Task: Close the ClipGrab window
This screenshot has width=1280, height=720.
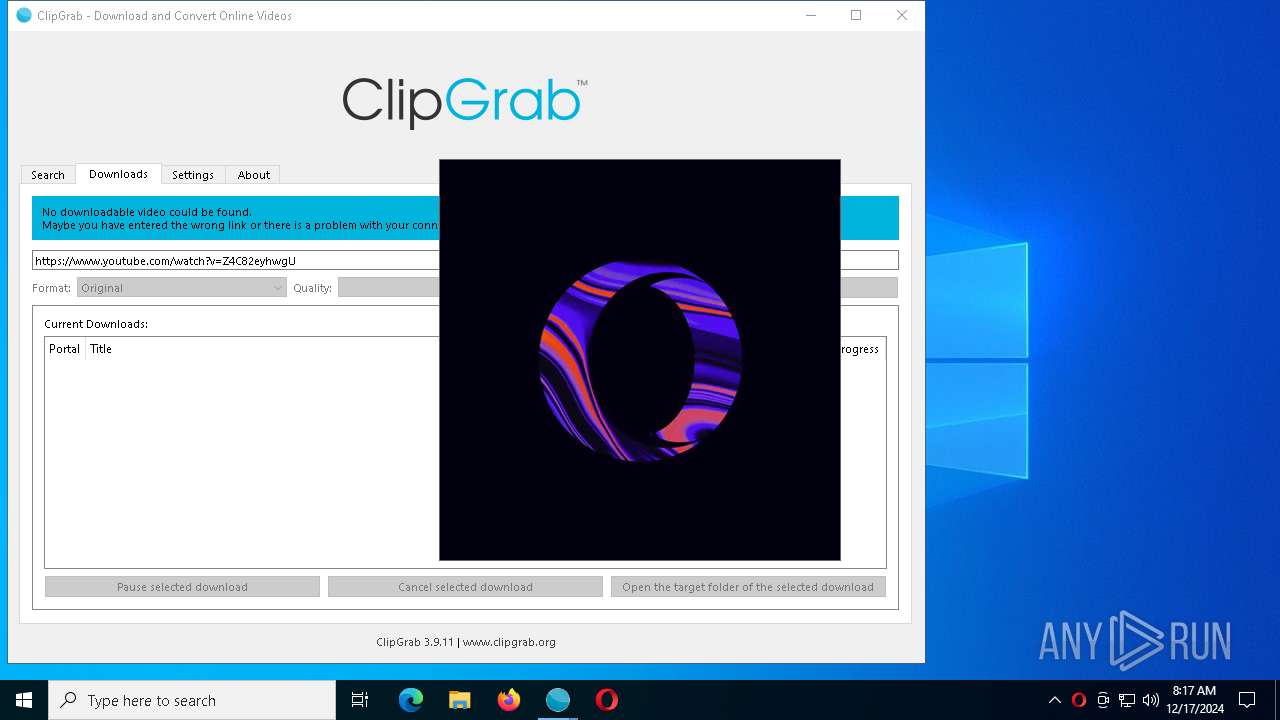Action: pyautogui.click(x=902, y=15)
